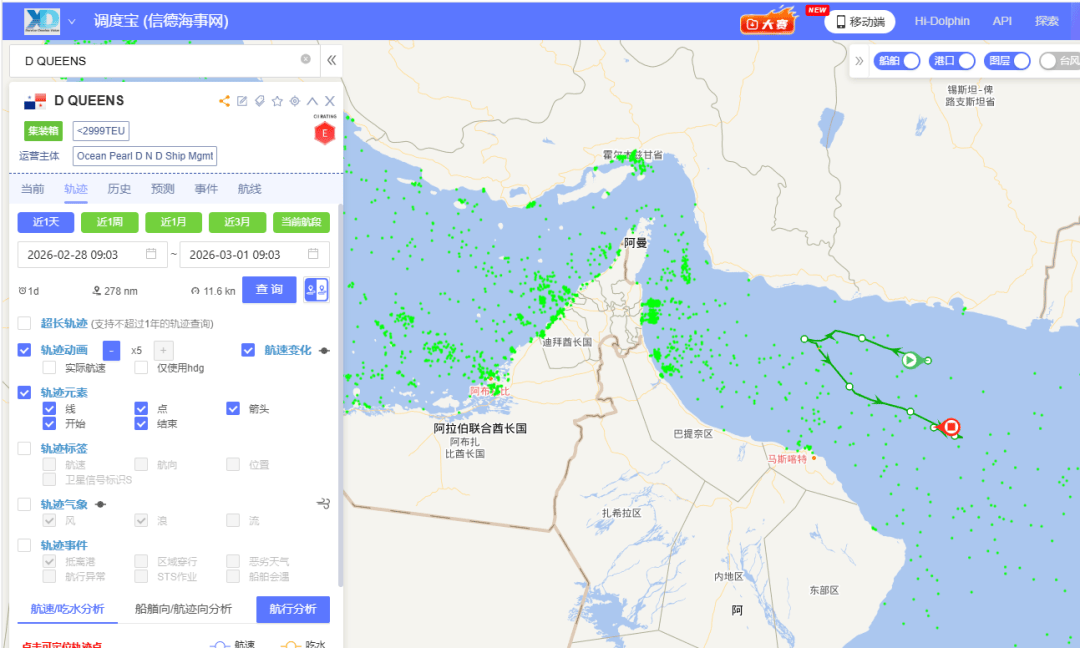Toggle the 港口 ports switch
Image resolution: width=1080 pixels, height=648 pixels.
(x=953, y=61)
